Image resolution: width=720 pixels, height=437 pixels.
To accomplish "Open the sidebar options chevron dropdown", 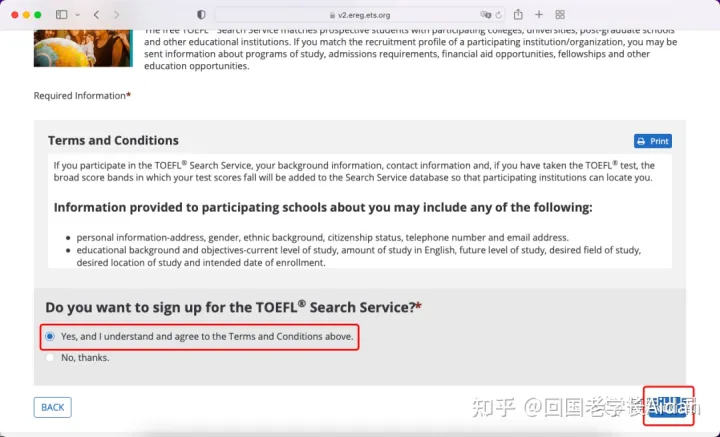I will [x=78, y=15].
